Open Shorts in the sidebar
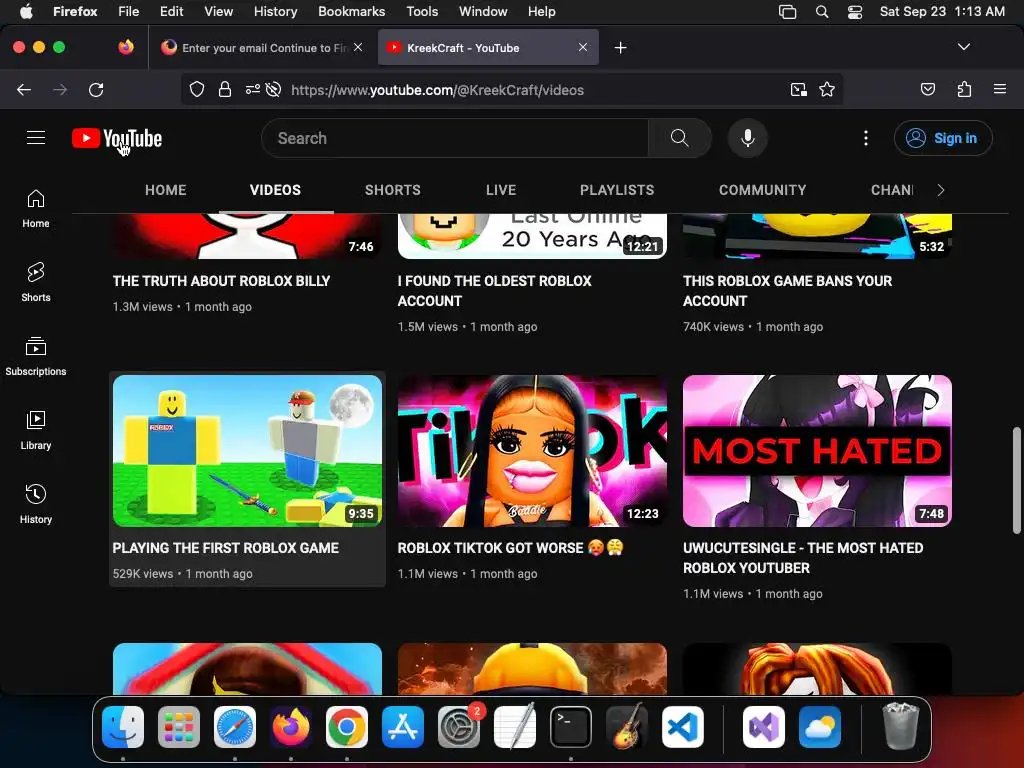1024x768 pixels. pos(36,283)
